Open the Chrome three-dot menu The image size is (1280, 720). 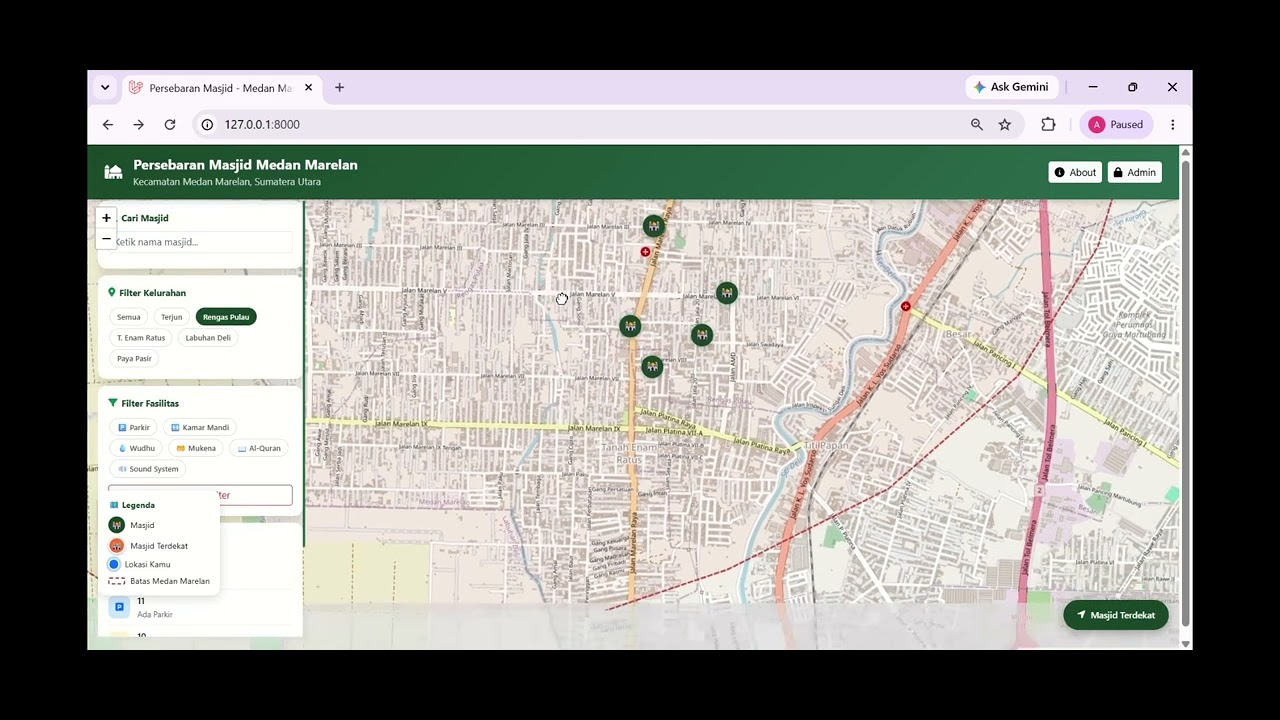(1173, 125)
